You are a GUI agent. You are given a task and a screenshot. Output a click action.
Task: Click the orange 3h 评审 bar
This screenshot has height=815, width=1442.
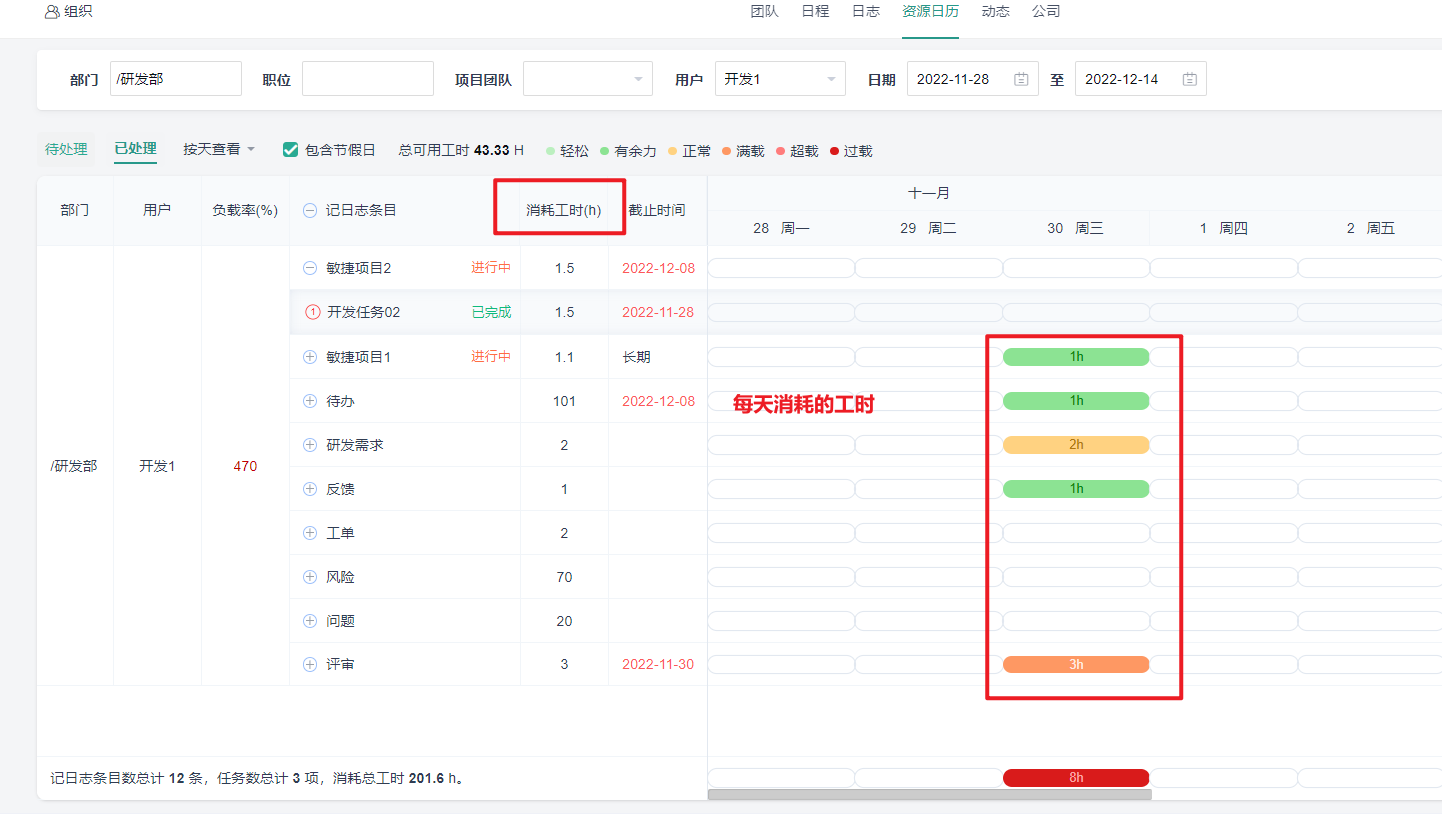1076,665
